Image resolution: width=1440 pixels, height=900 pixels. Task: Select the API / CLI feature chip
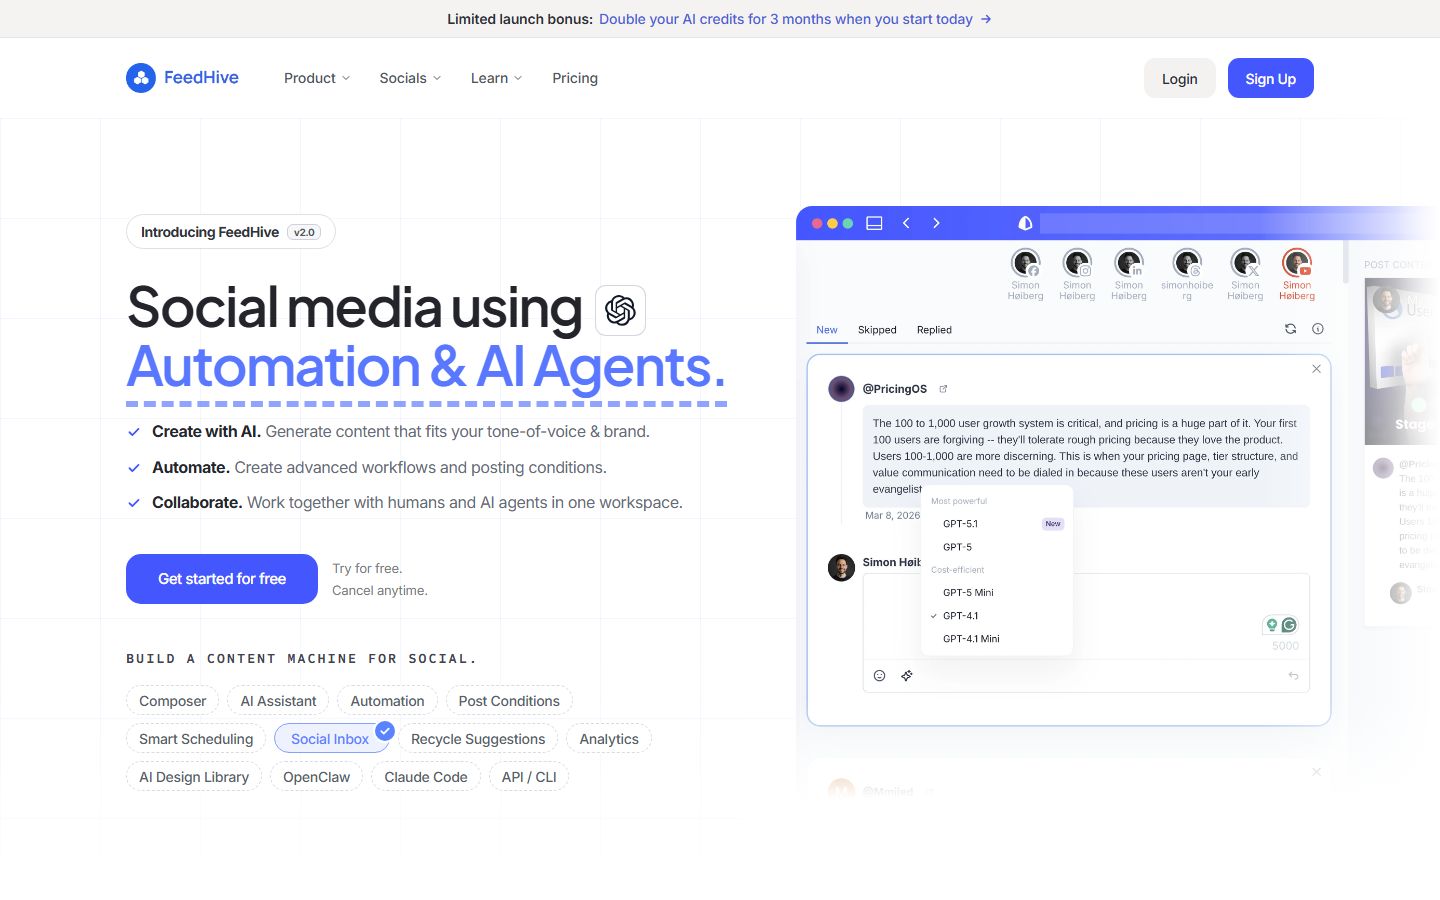[529, 777]
